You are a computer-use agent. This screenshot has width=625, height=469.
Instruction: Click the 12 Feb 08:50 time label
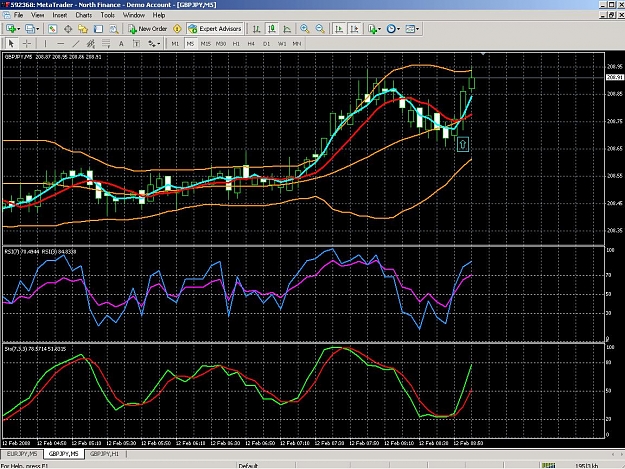(469, 443)
